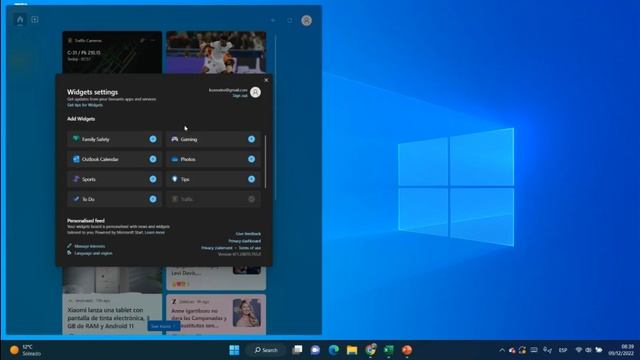
Task: Click the ESP language indicator
Action: click(x=563, y=350)
